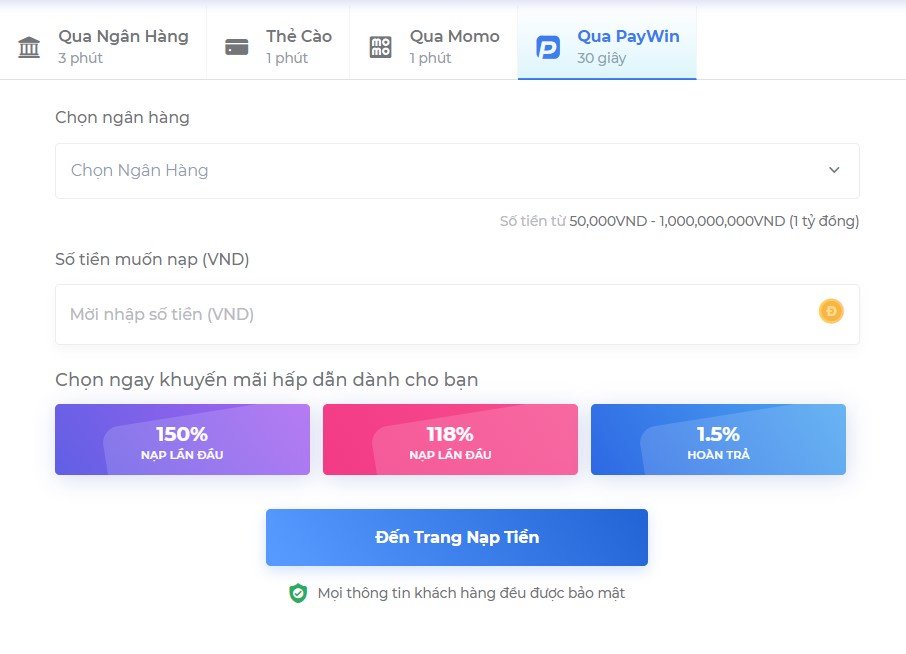This screenshot has width=906, height=654.
Task: Focus the Mời nhập số tiền input
Action: coord(457,314)
